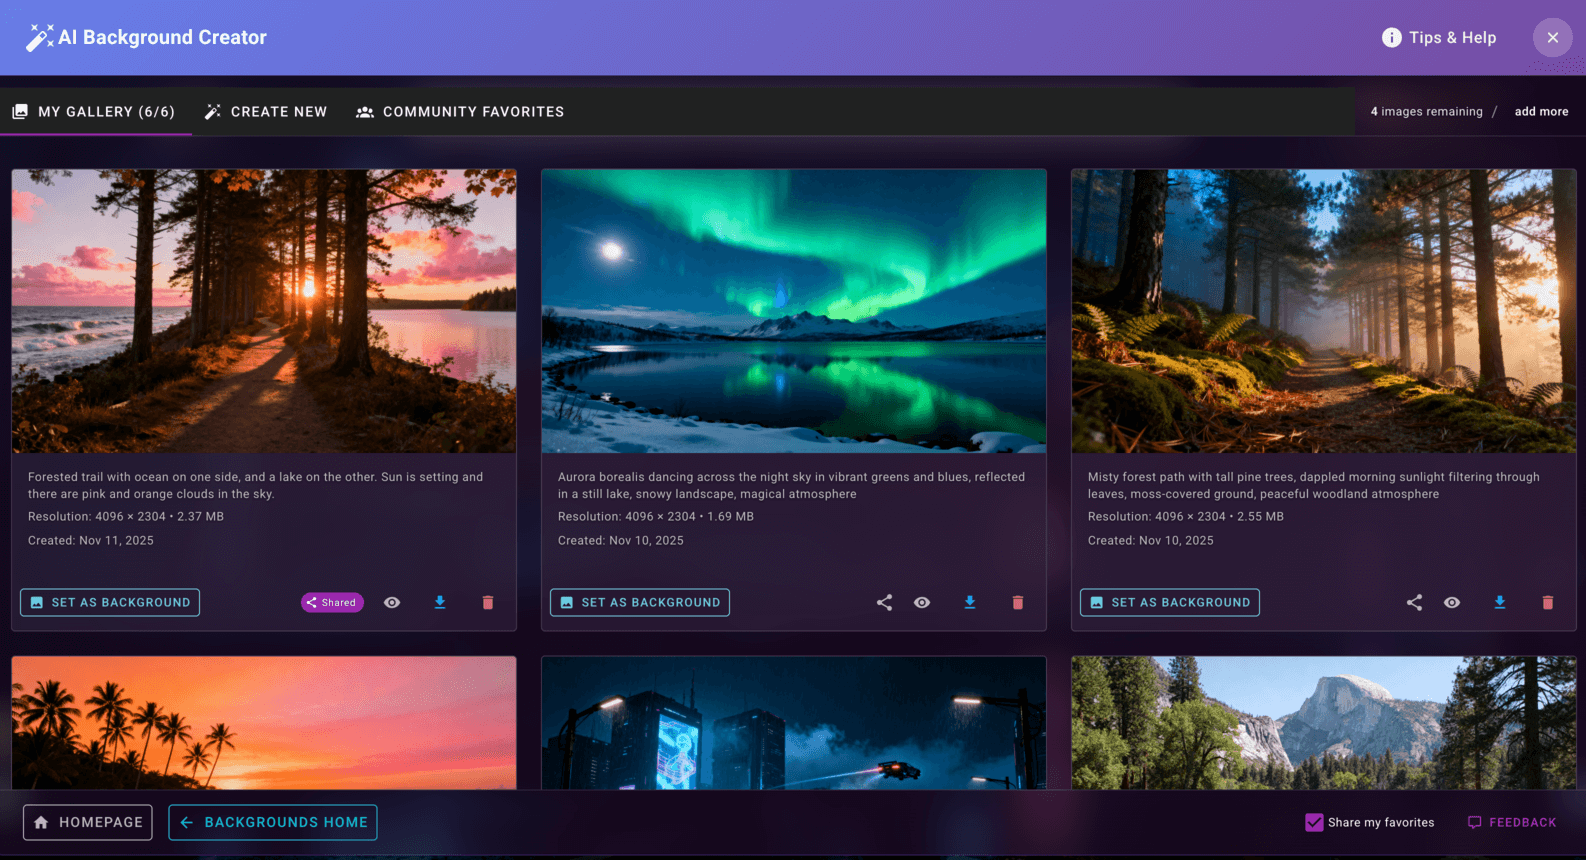1586x860 pixels.
Task: Go to Homepage
Action: (x=88, y=822)
